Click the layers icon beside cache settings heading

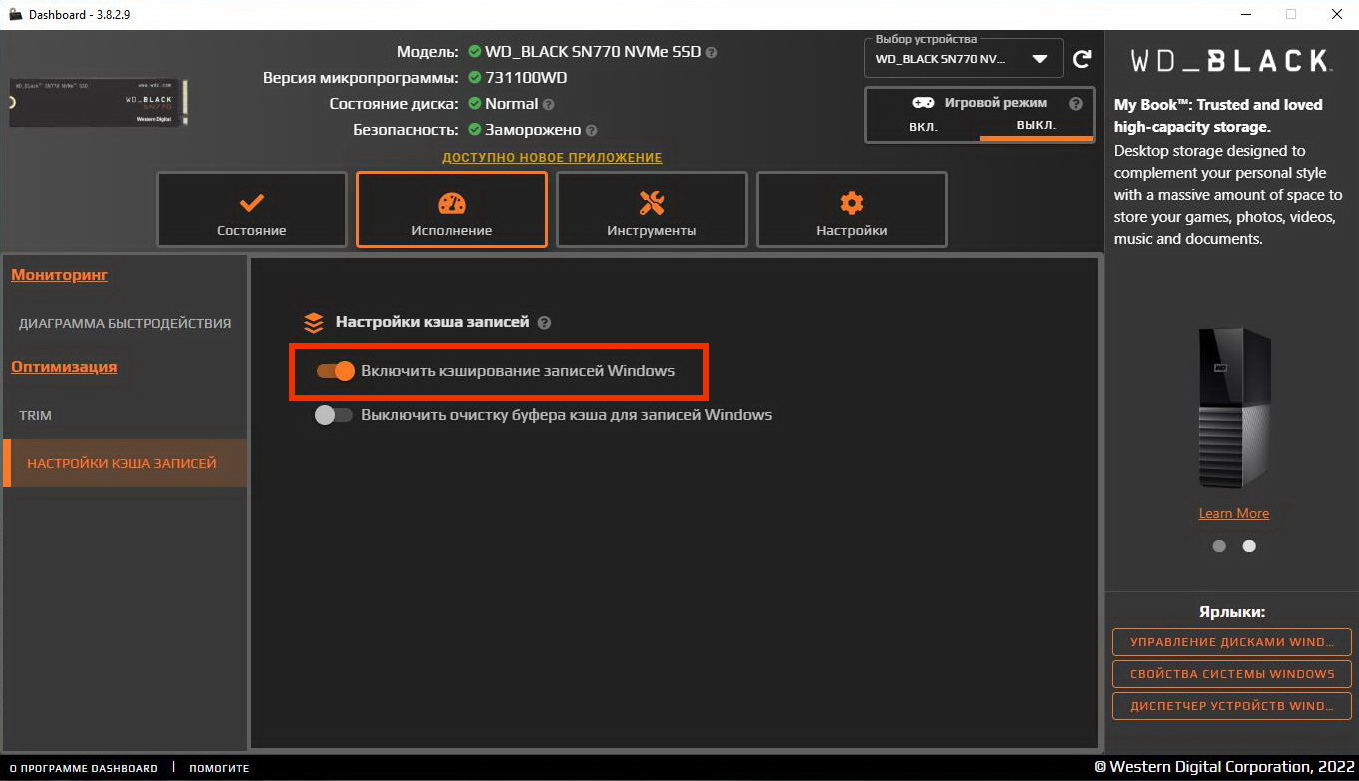[x=314, y=322]
